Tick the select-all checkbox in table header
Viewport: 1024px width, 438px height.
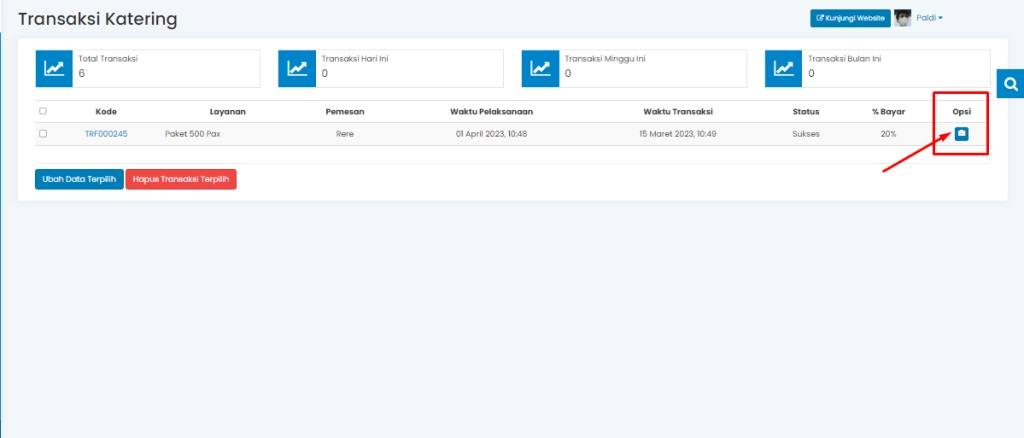coord(43,111)
